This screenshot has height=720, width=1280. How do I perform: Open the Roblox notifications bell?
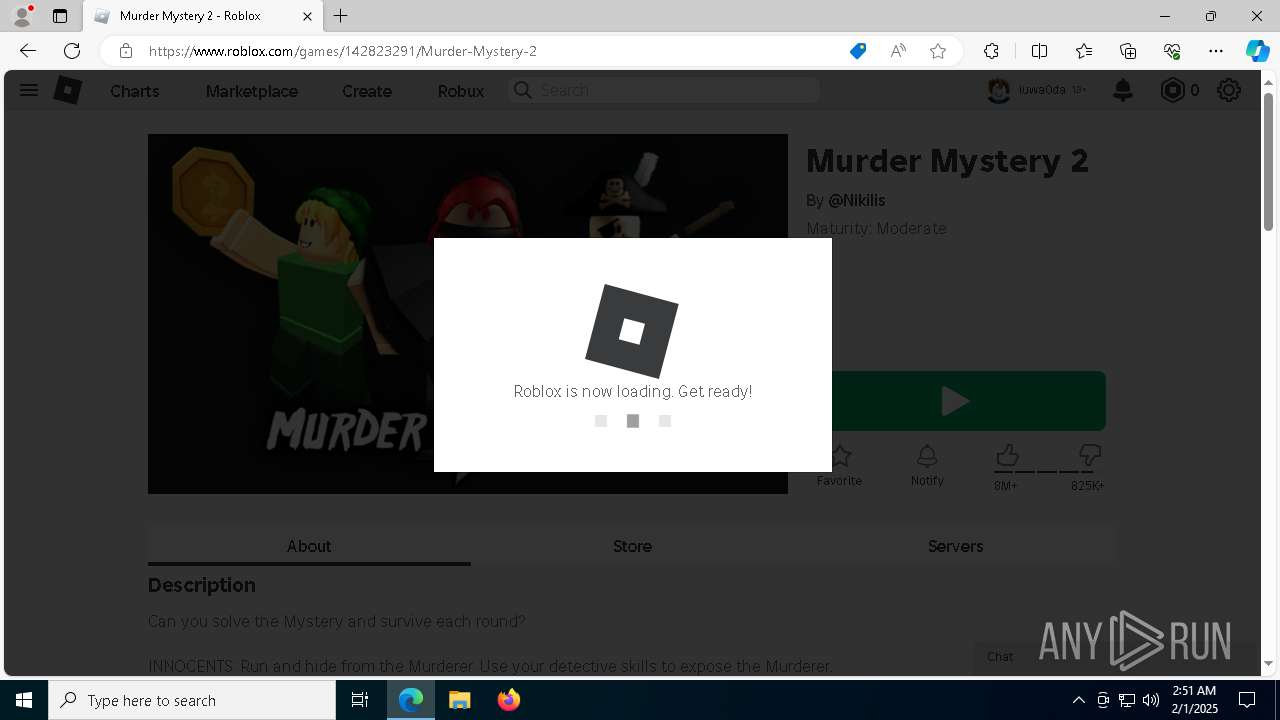coord(1123,90)
